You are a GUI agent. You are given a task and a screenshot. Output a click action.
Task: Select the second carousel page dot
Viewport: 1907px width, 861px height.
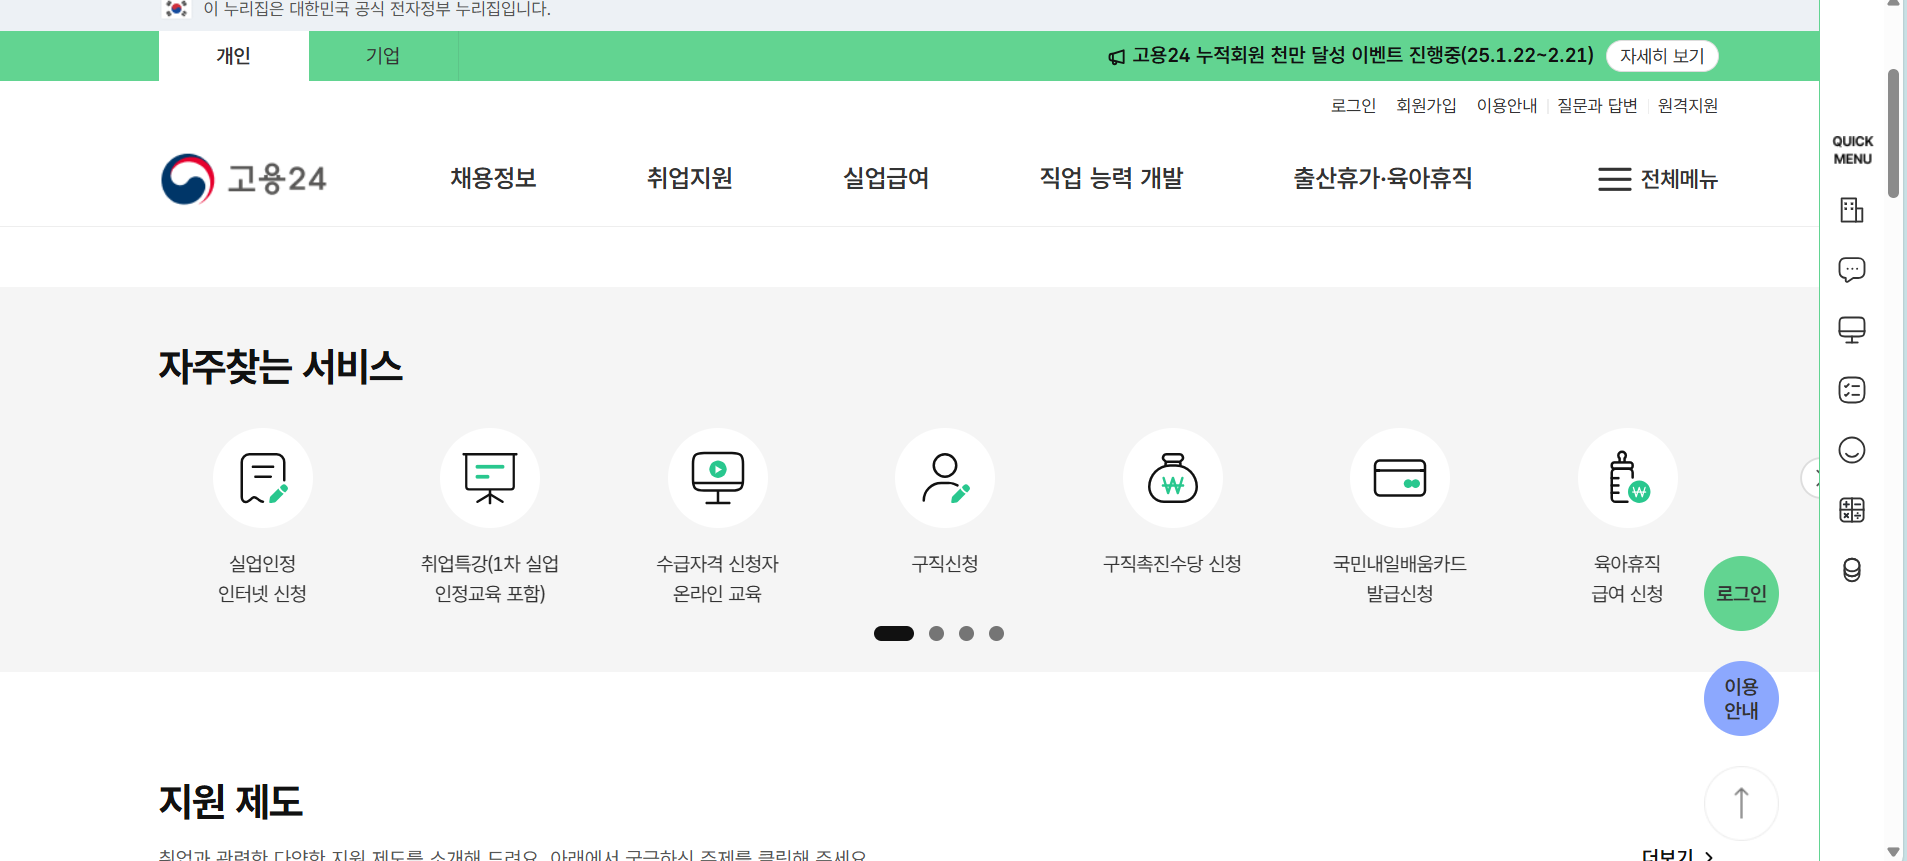[936, 633]
